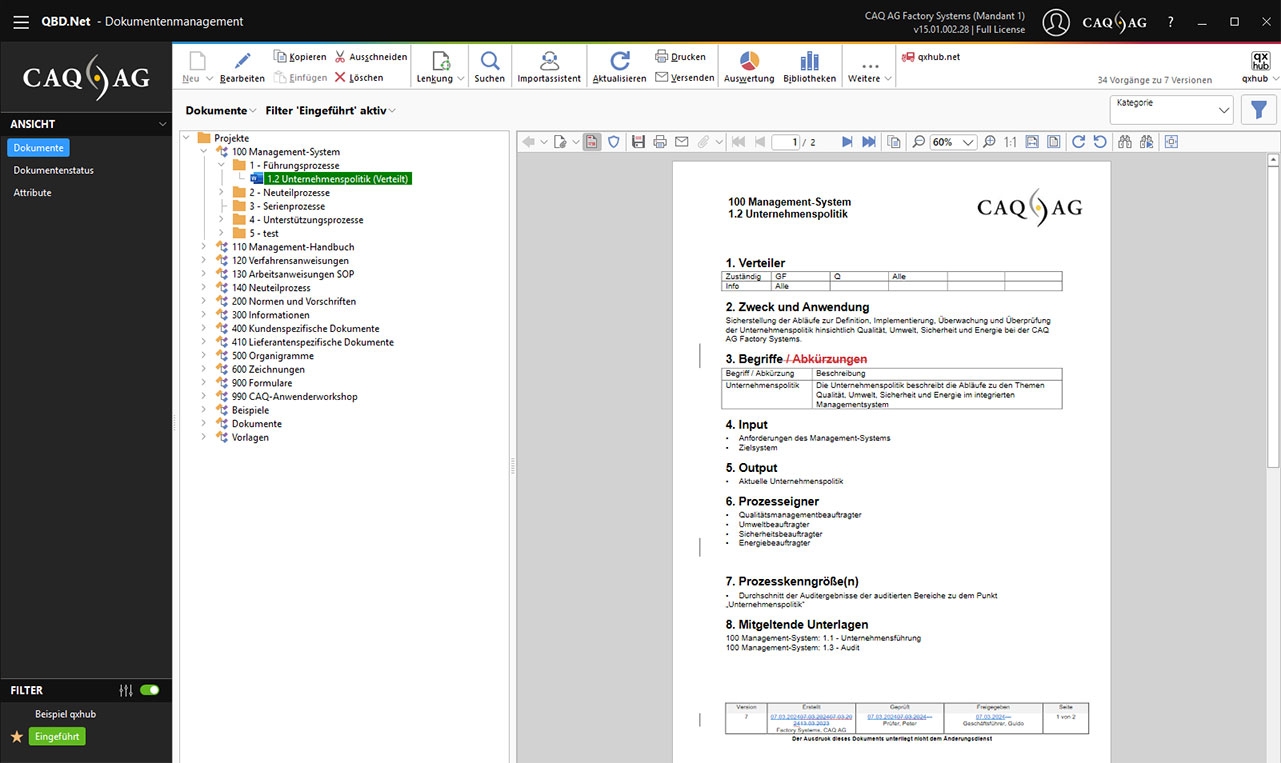
Task: Expand the 2 - Neuteilprozesse folder
Action: (221, 193)
